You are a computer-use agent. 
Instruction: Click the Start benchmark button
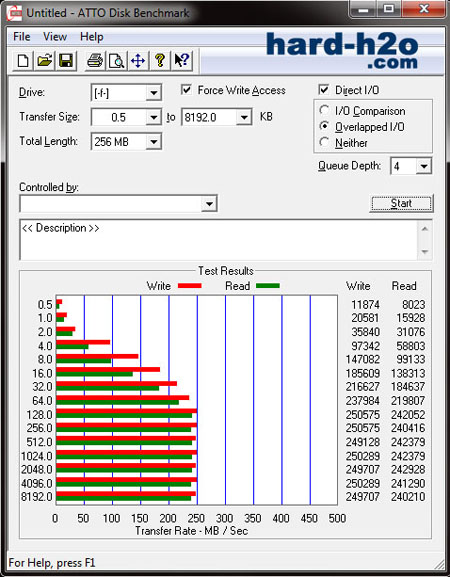(401, 203)
